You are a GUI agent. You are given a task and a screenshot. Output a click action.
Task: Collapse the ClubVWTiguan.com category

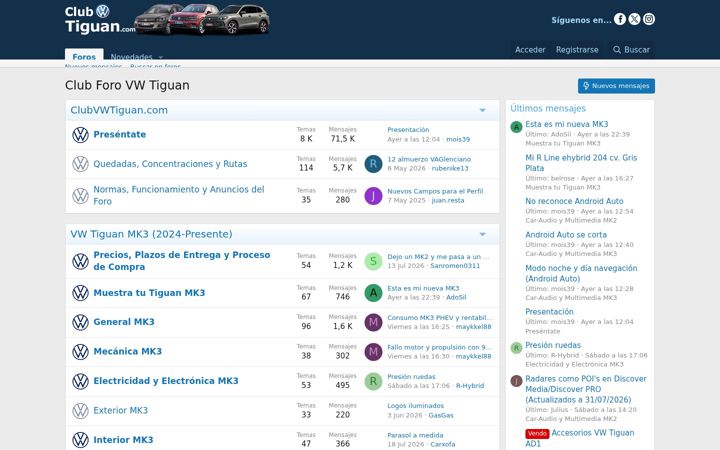483,110
